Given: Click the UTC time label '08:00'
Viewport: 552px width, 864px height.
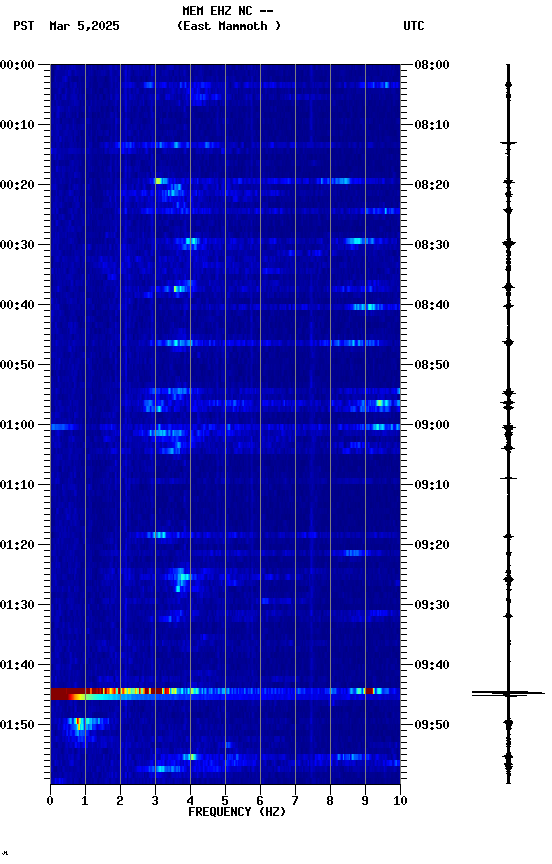Looking at the screenshot, I should click(x=432, y=65).
